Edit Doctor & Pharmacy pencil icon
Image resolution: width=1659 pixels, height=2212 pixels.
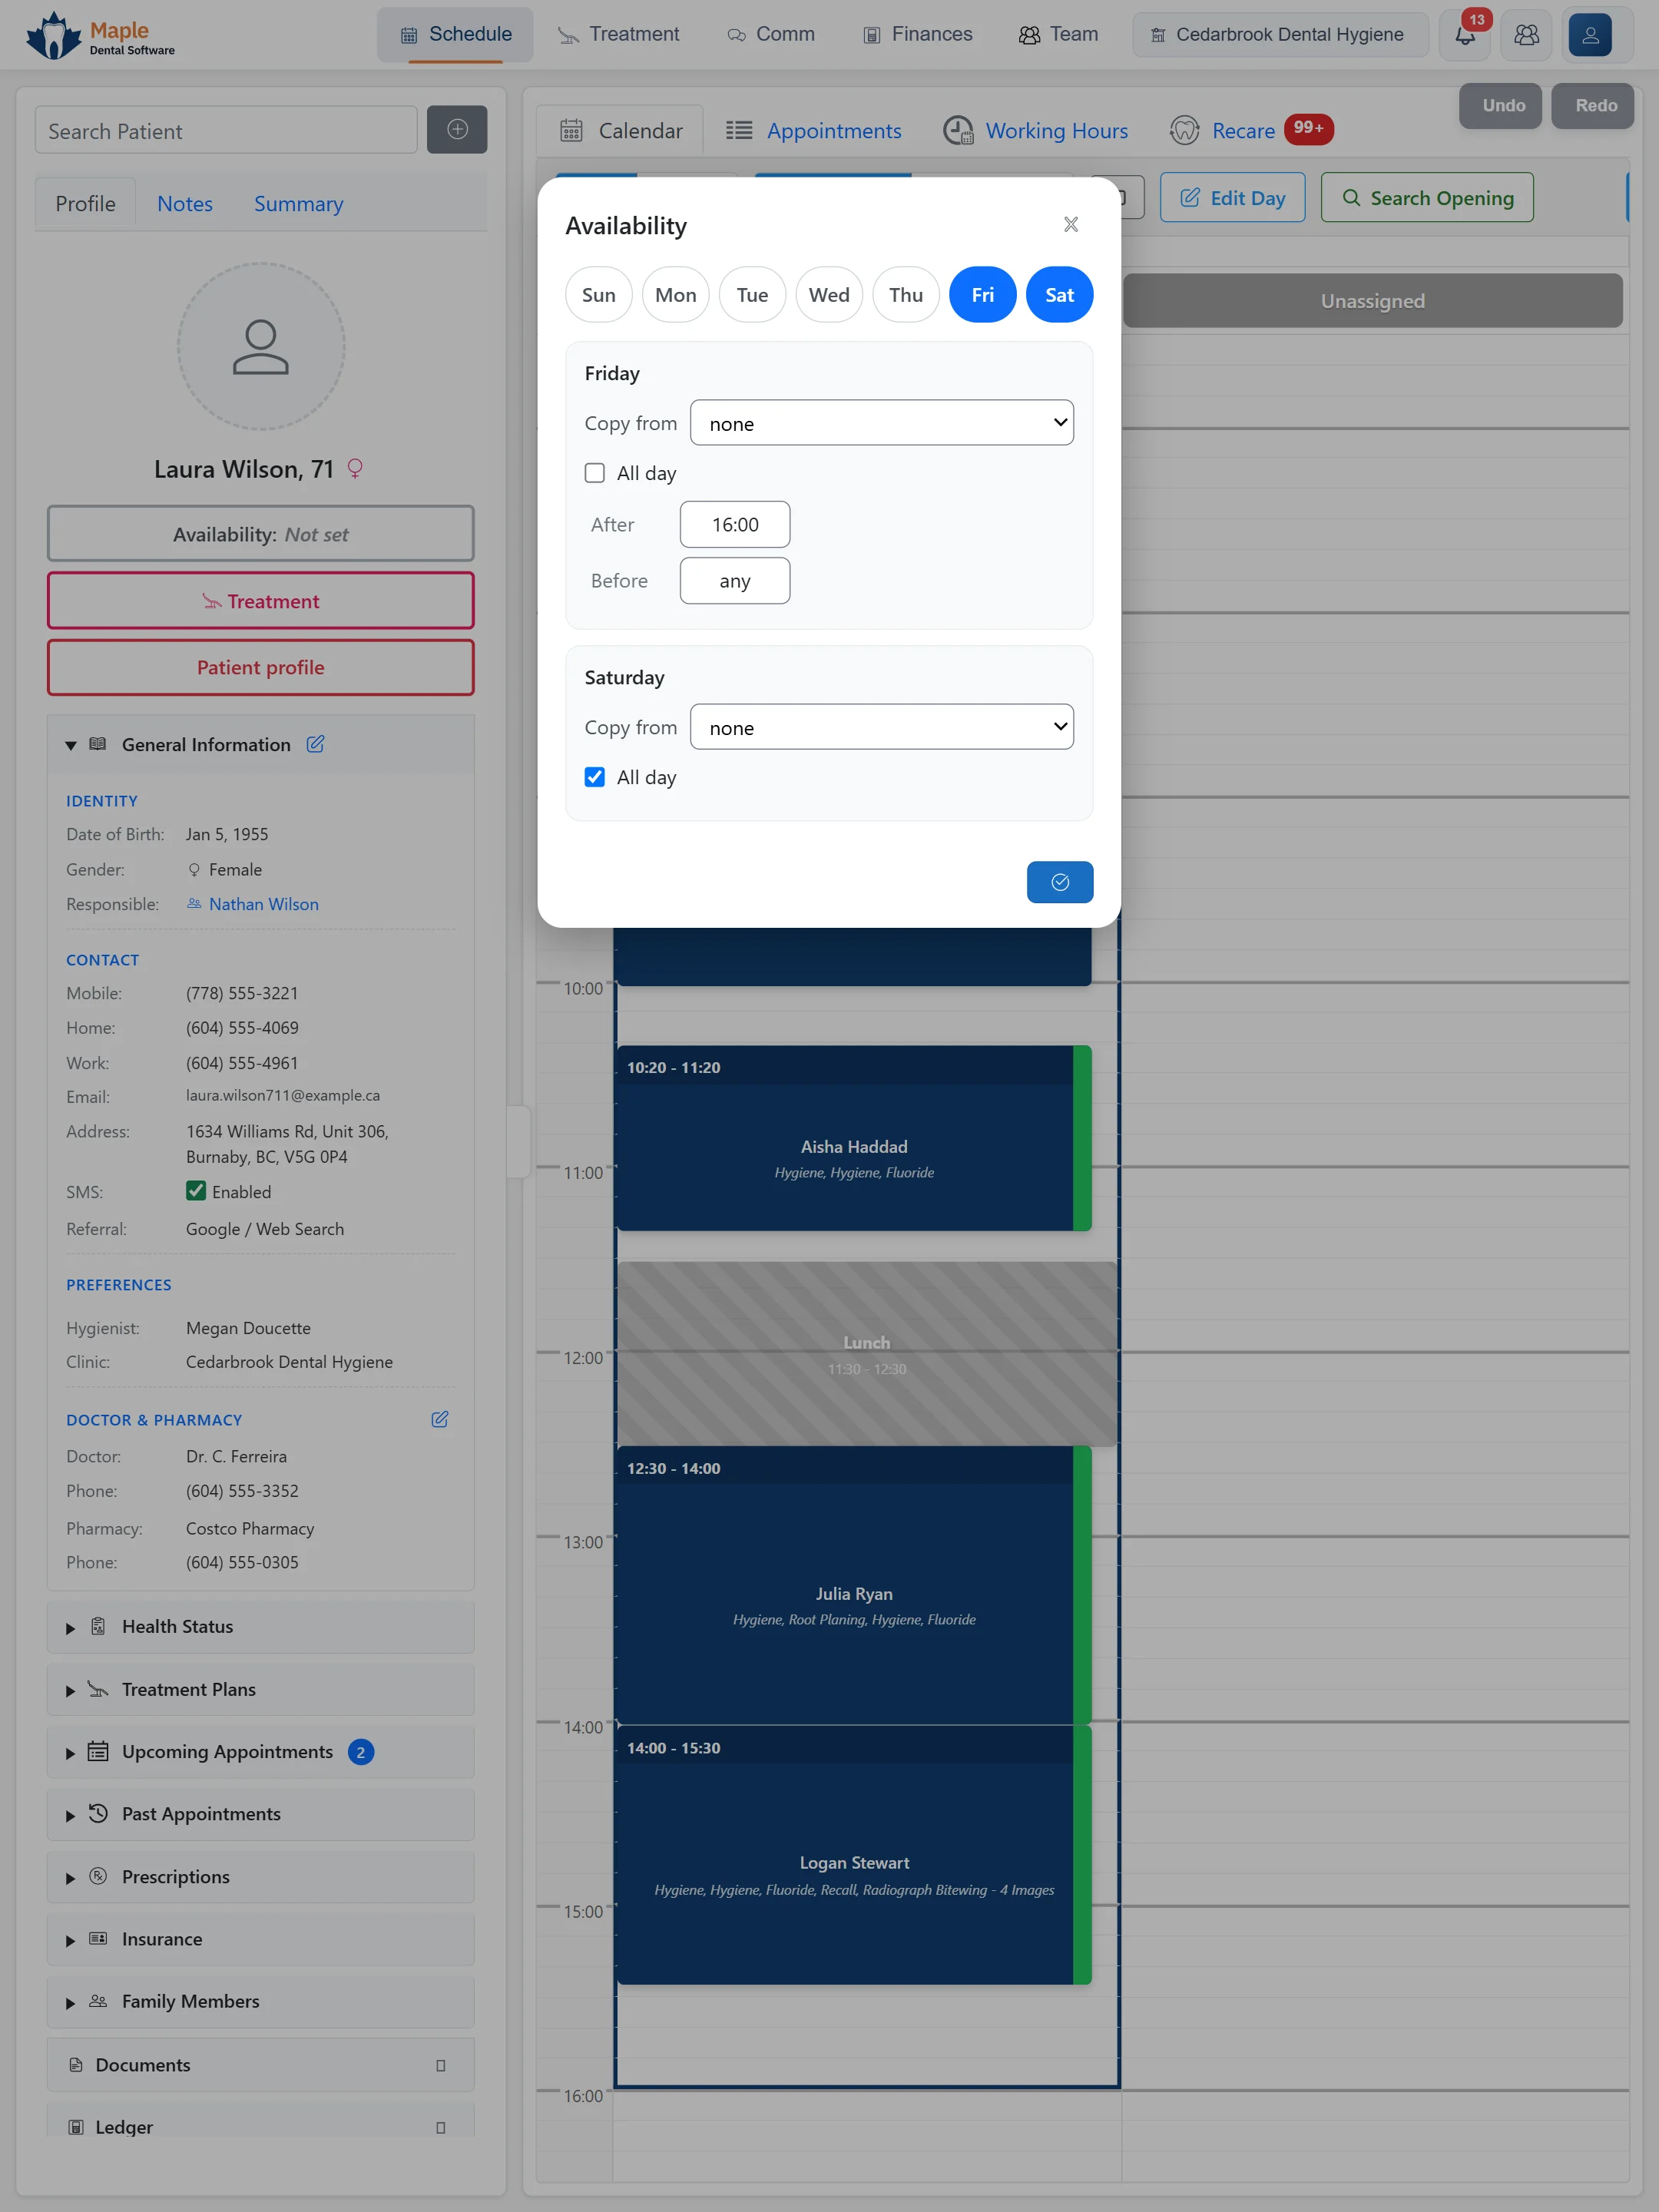coord(439,1419)
